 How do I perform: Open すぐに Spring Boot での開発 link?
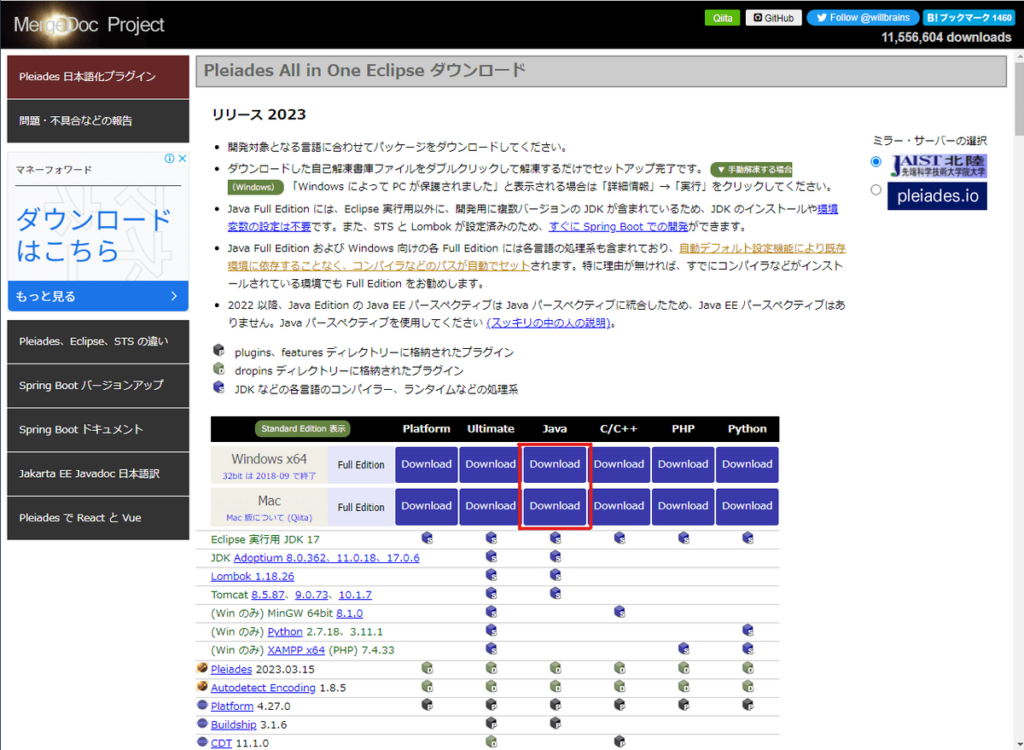pyautogui.click(x=618, y=227)
